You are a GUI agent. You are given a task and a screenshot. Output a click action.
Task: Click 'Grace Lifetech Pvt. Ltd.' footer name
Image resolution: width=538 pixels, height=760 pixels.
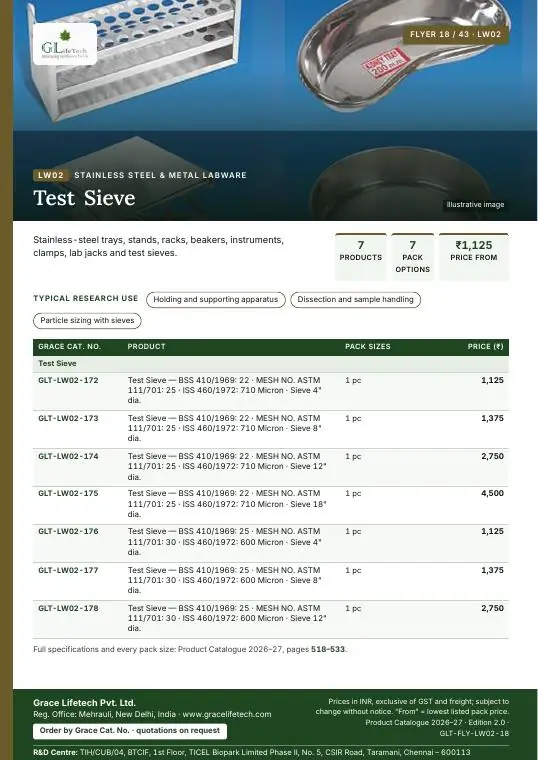pos(84,703)
